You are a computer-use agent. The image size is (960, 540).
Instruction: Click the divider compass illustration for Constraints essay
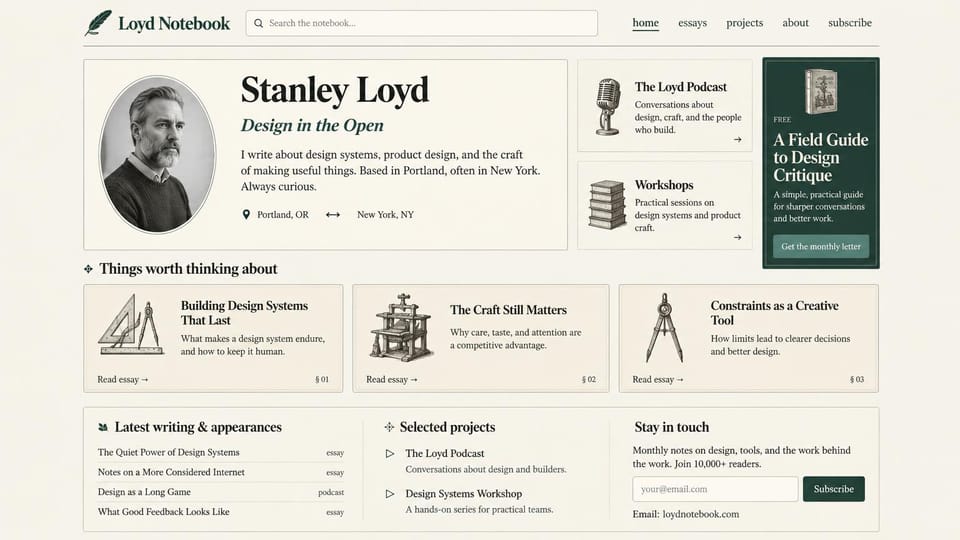pyautogui.click(x=664, y=328)
